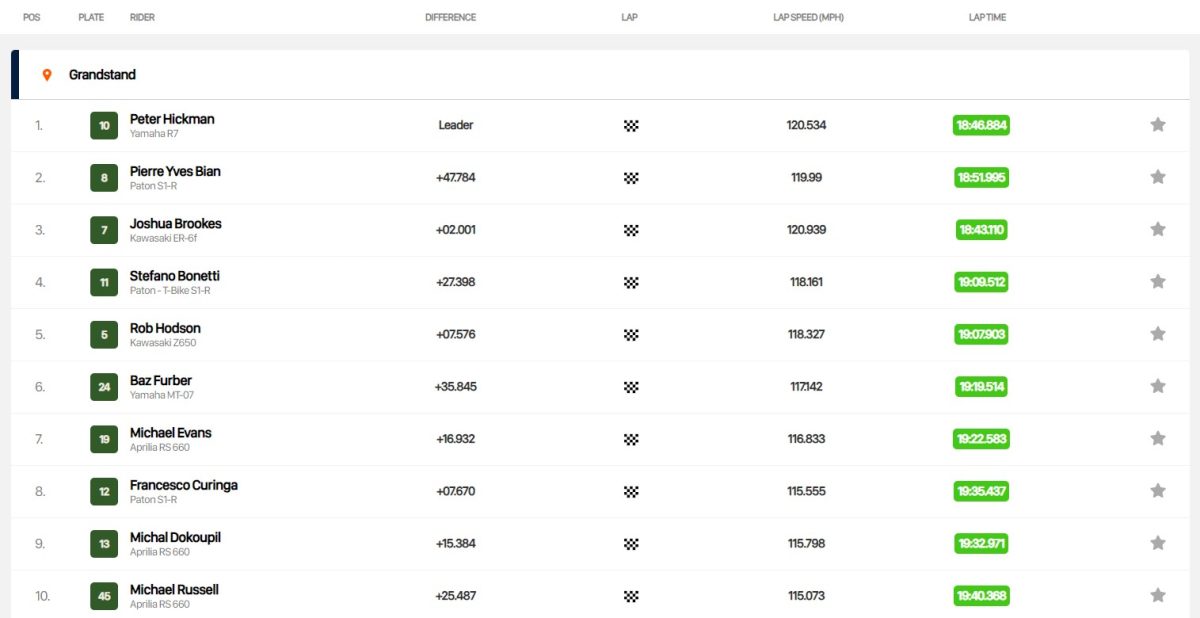The height and width of the screenshot is (618, 1200).
Task: Collapse the Grandstand section header
Action: pyautogui.click(x=600, y=75)
